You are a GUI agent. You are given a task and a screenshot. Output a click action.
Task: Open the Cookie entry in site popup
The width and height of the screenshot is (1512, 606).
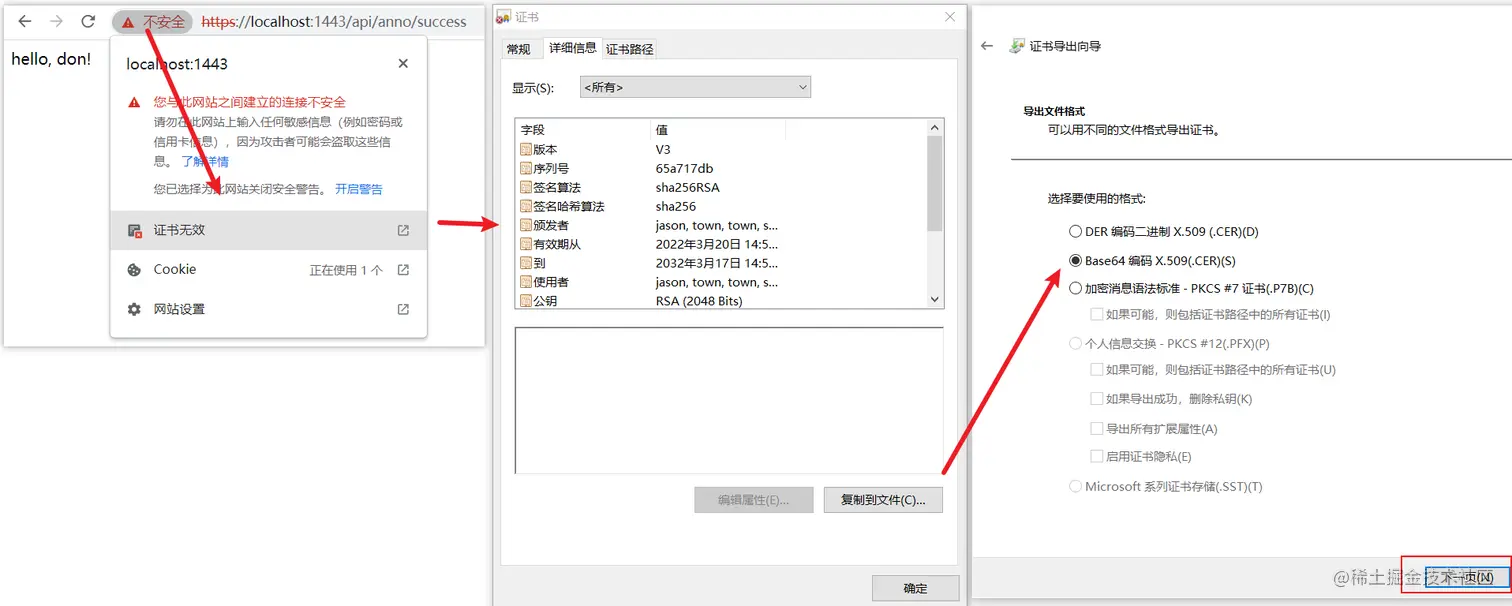269,270
